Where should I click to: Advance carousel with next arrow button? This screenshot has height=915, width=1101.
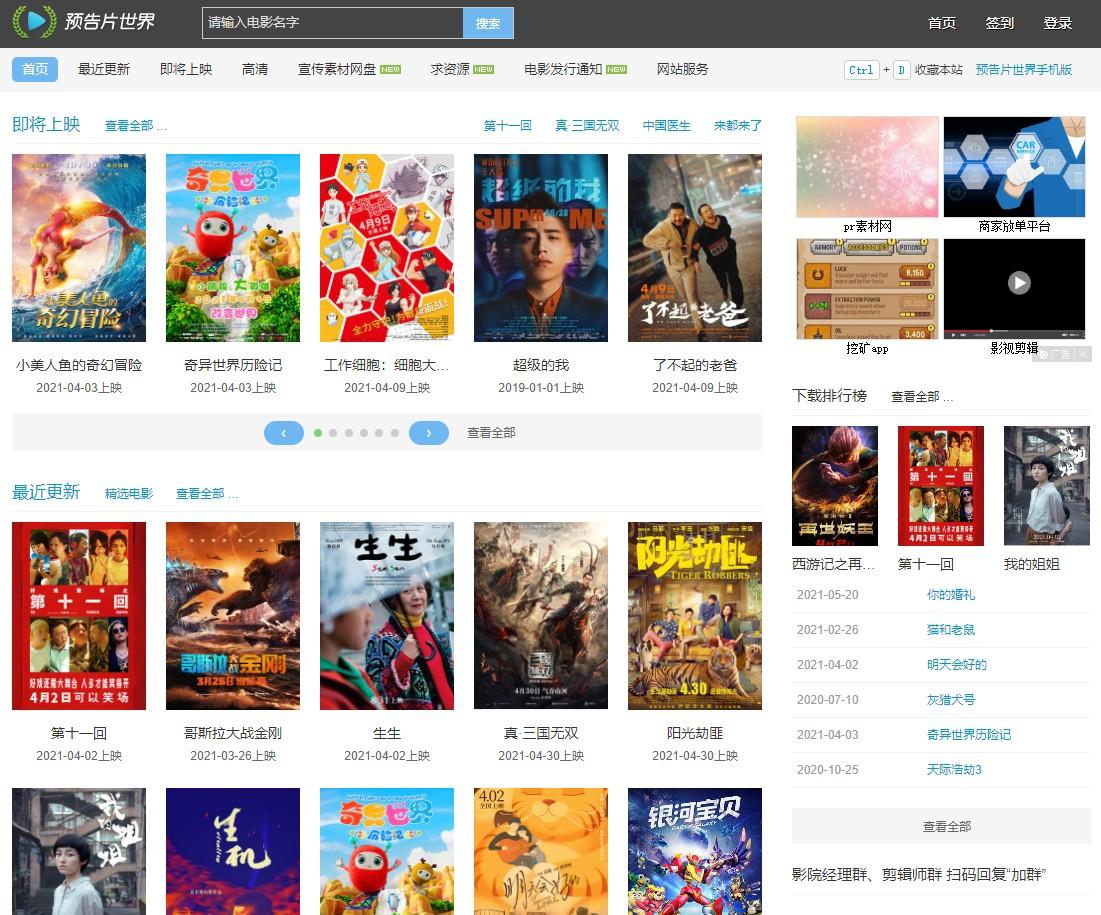429,433
